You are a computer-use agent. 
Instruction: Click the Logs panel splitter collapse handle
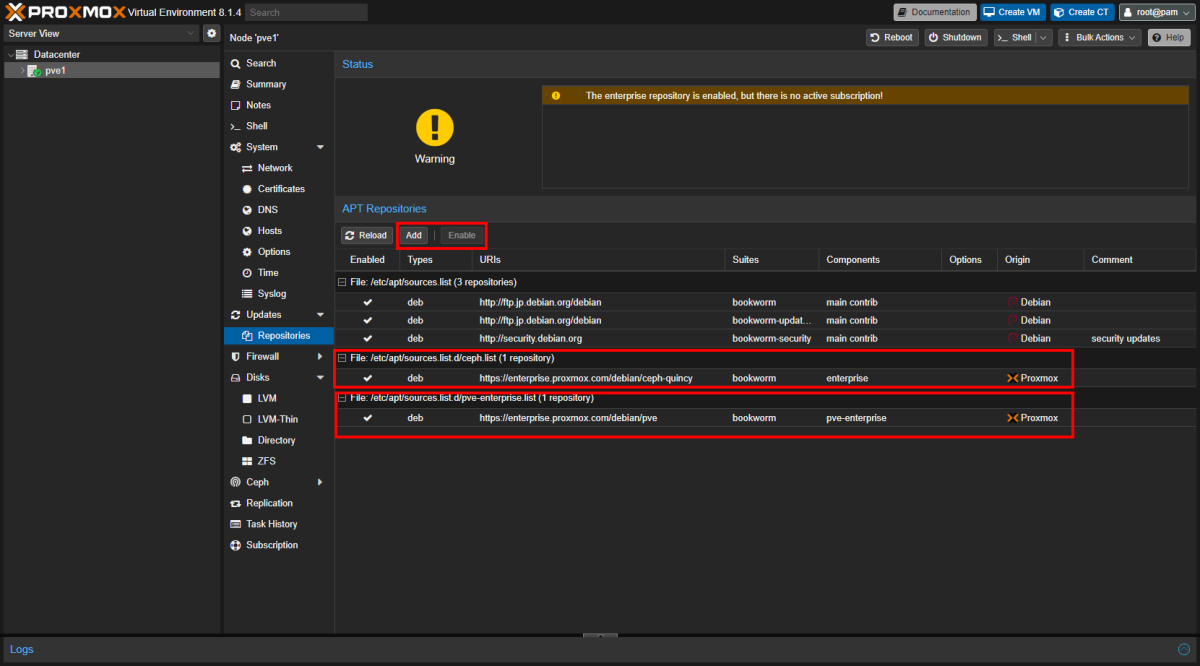(600, 635)
